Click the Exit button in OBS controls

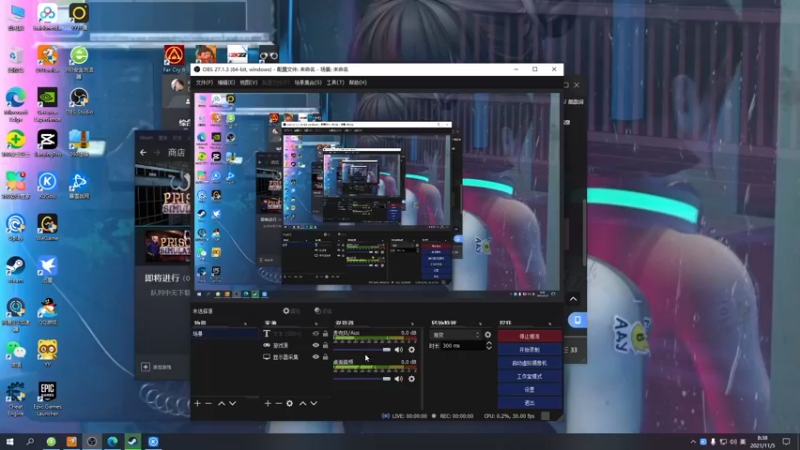pos(530,403)
